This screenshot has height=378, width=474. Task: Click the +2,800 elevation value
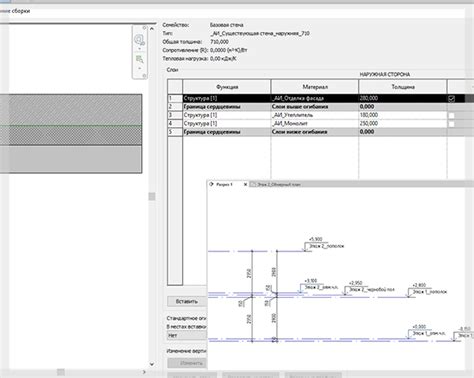419,285
